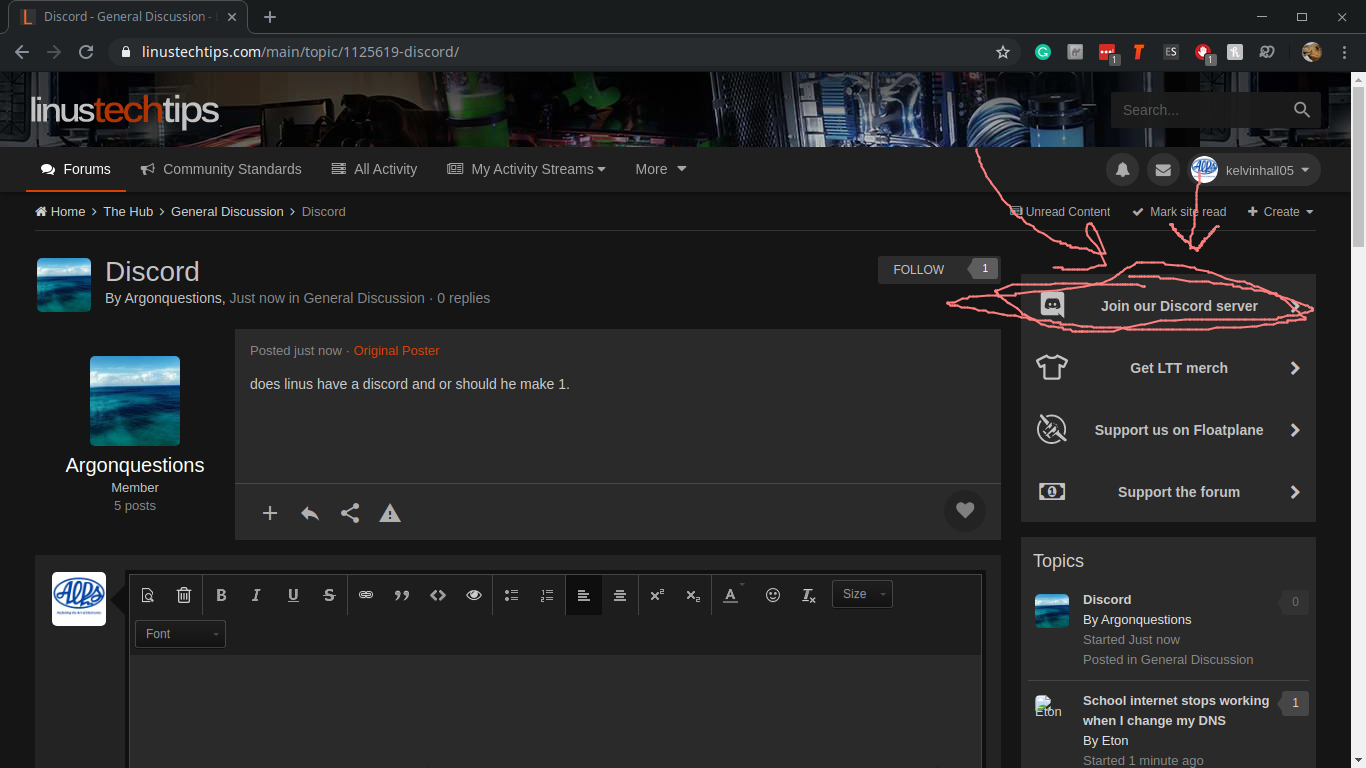Open Unread Content
The height and width of the screenshot is (768, 1366).
[x=1060, y=212]
